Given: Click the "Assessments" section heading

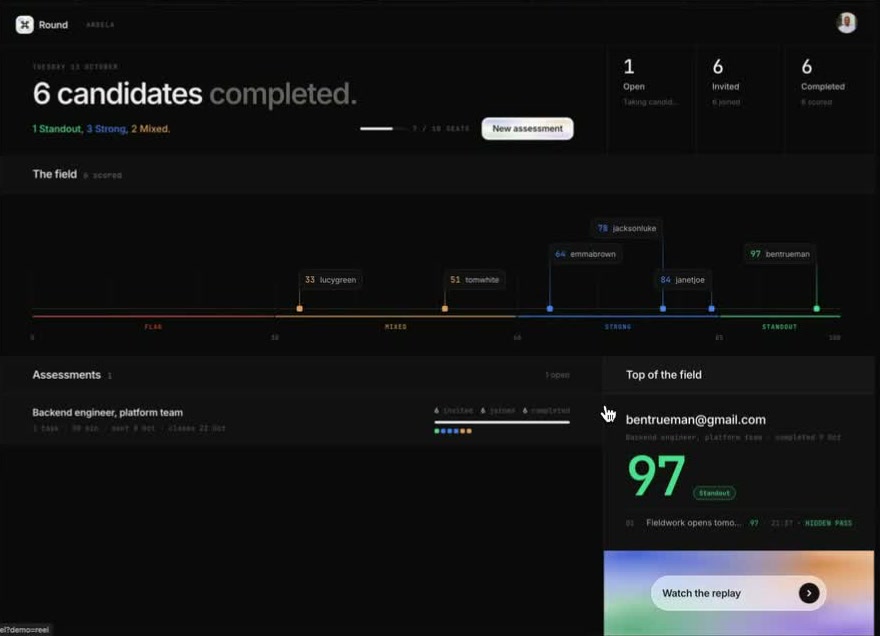Looking at the screenshot, I should coord(66,375).
